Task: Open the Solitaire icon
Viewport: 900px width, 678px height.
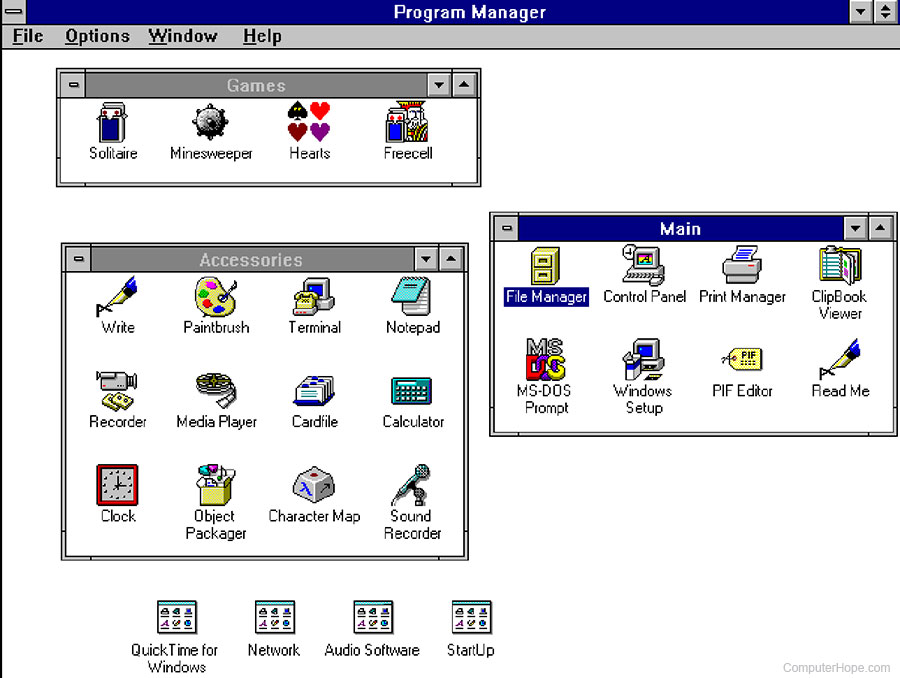Action: pyautogui.click(x=112, y=122)
